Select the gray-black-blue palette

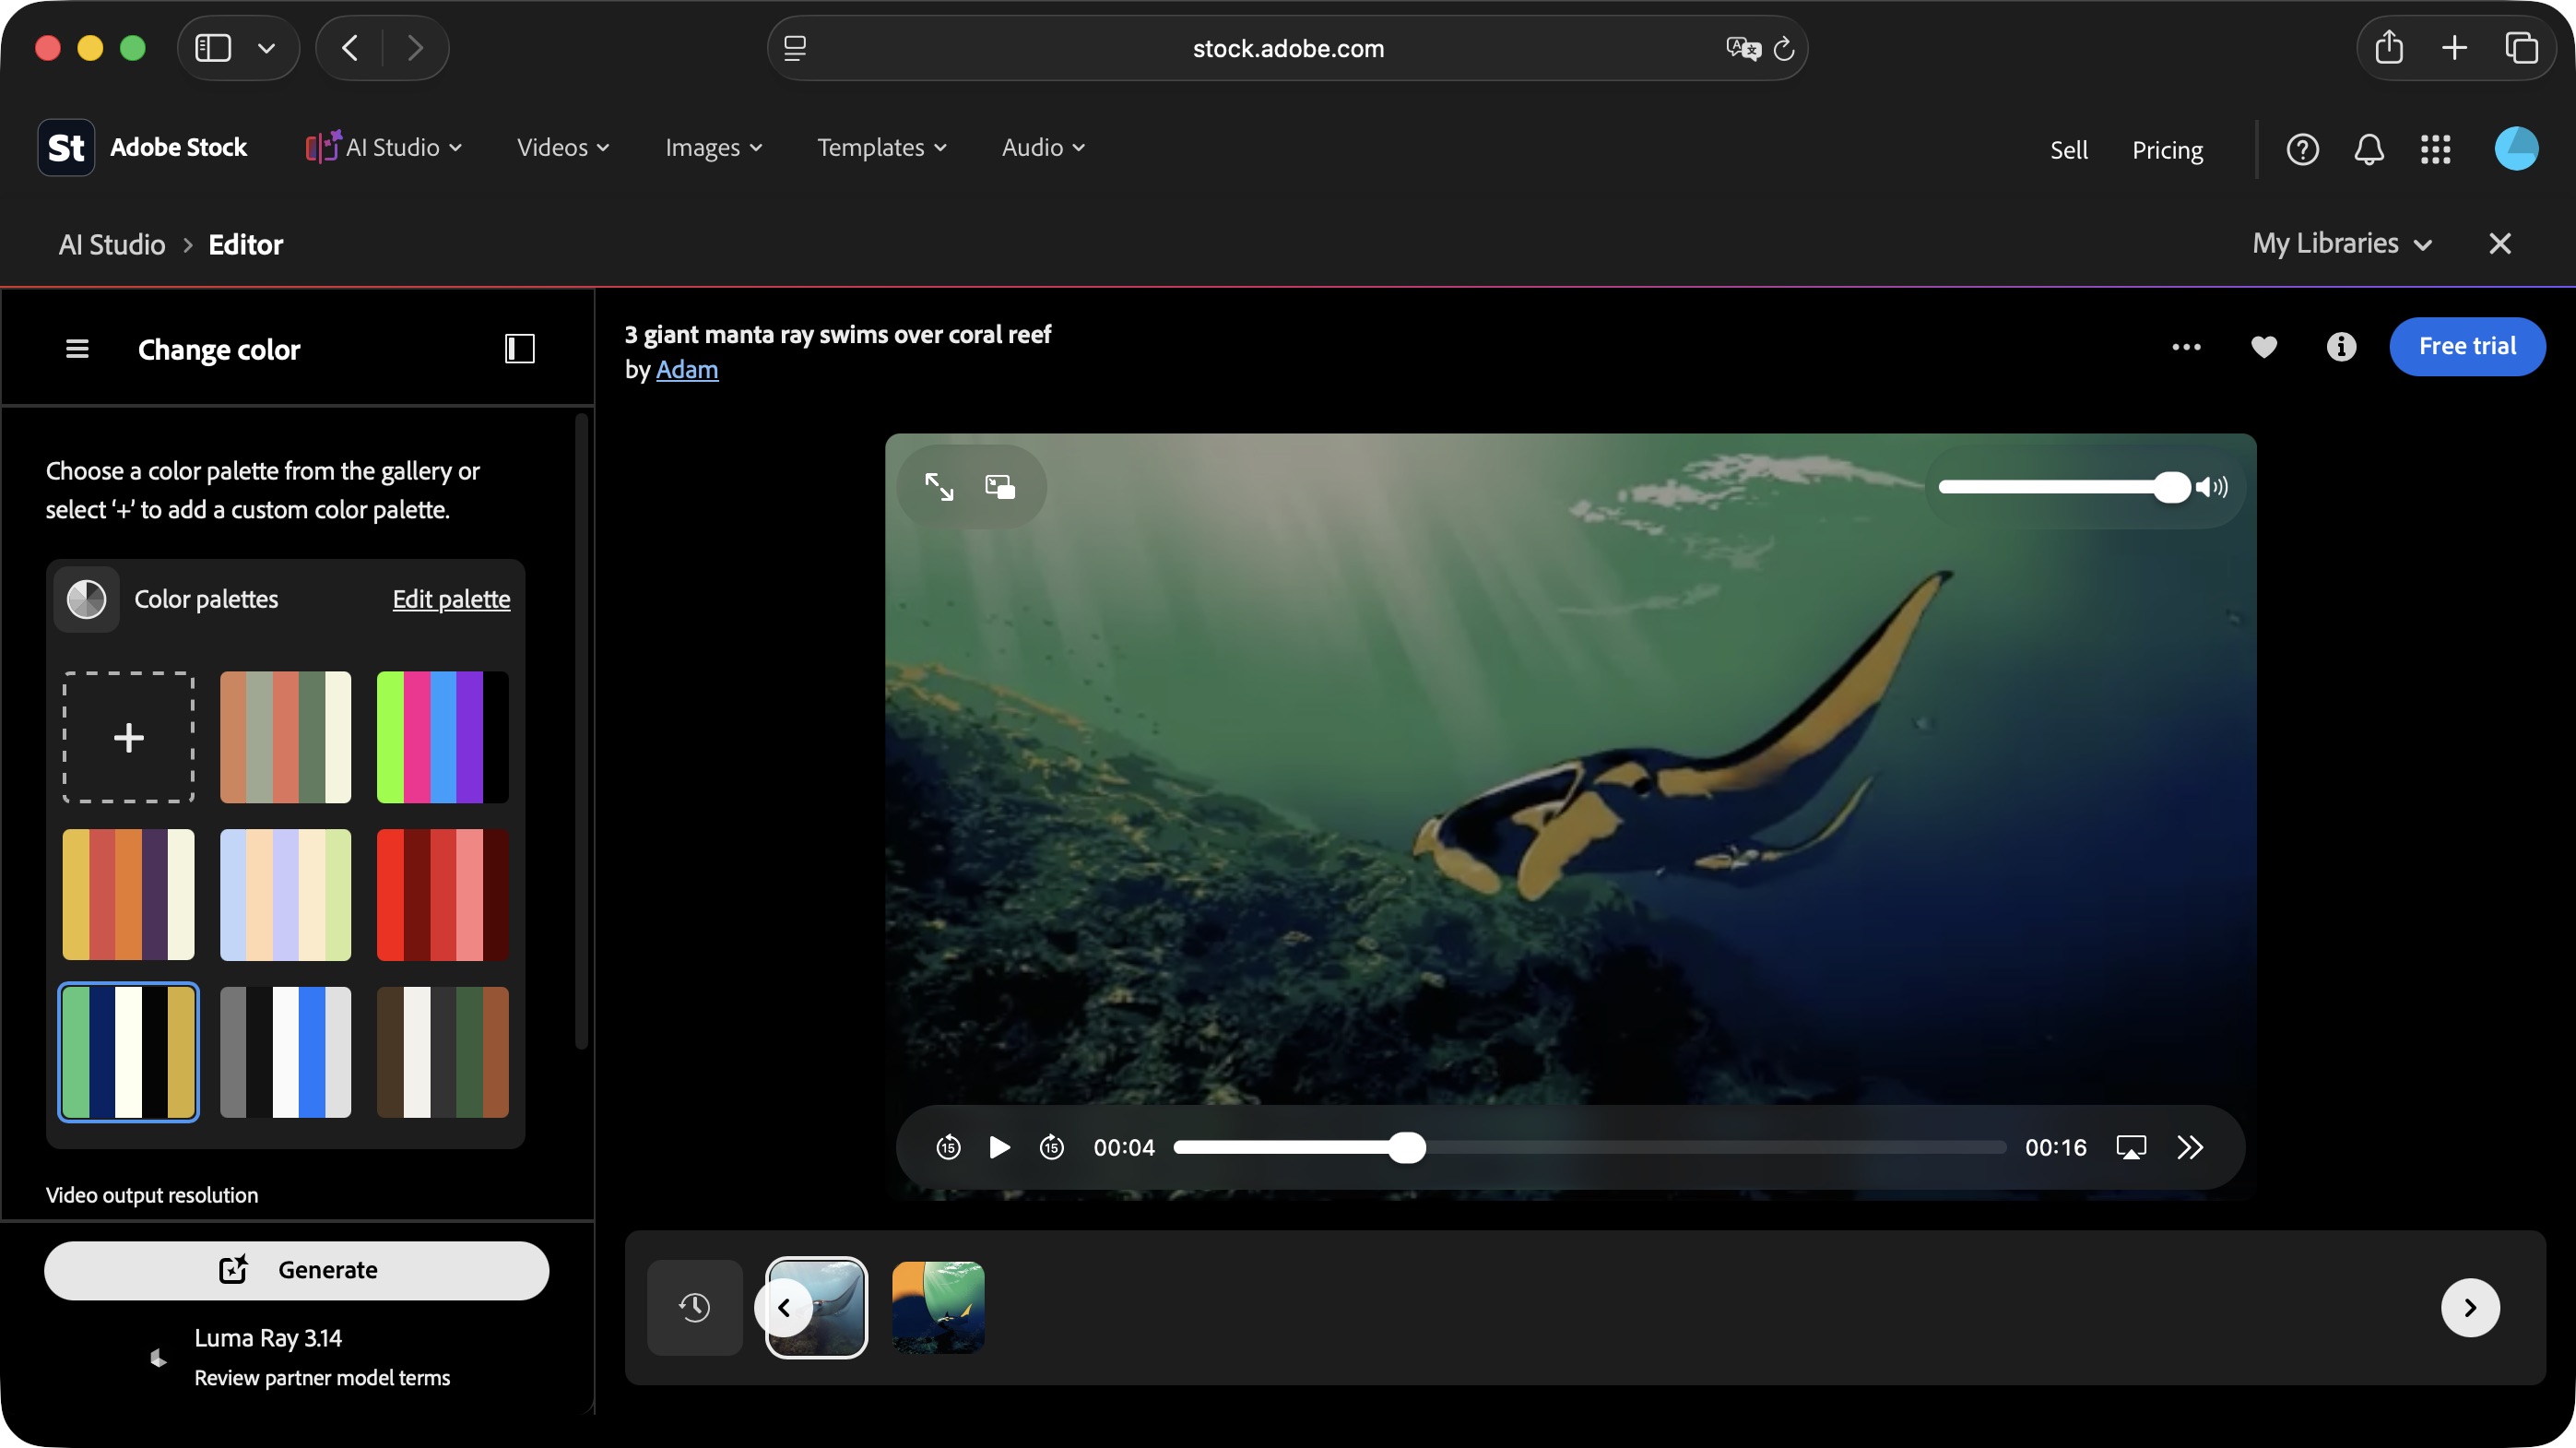pos(286,1052)
